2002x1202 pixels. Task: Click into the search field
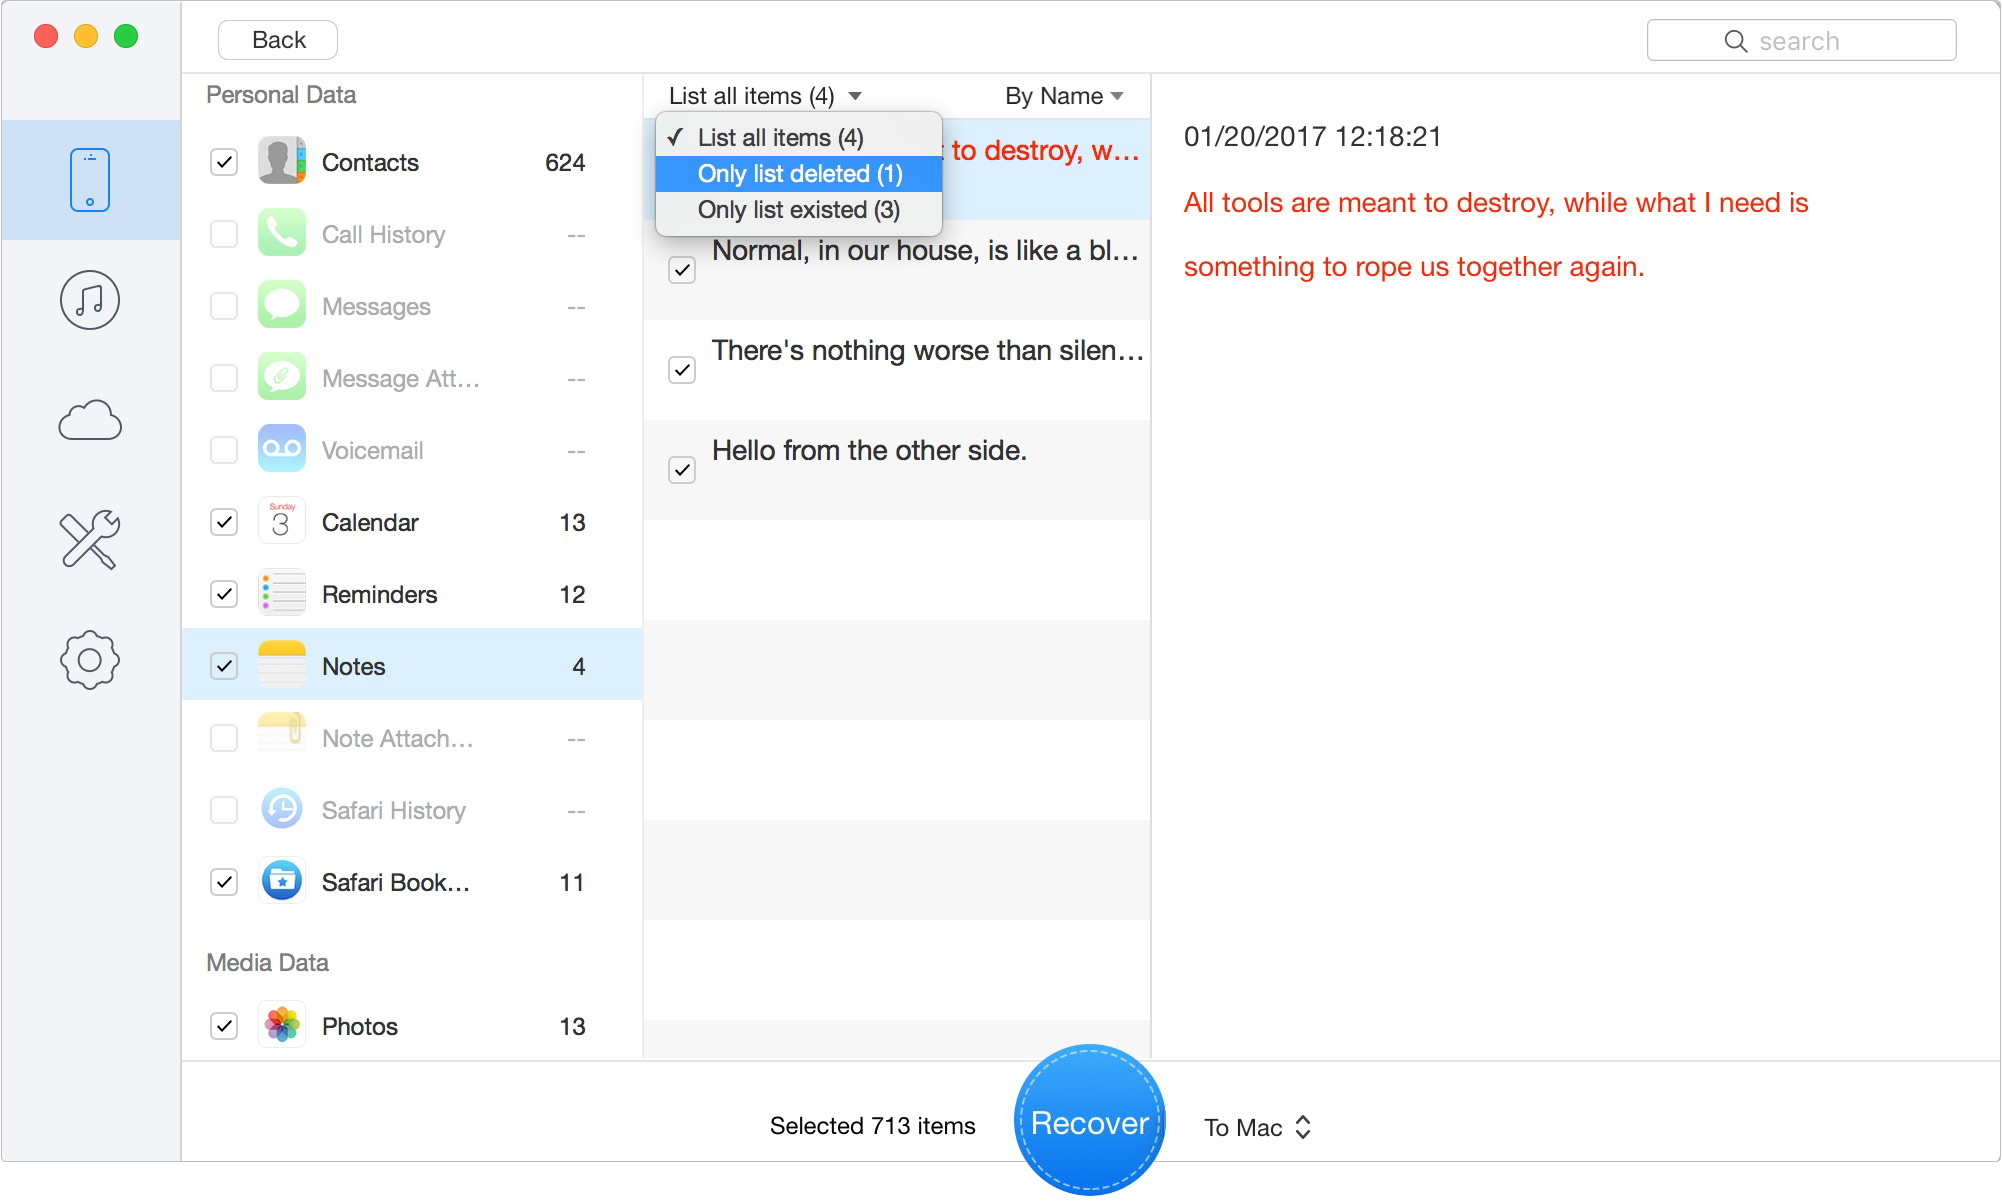pos(1801,41)
